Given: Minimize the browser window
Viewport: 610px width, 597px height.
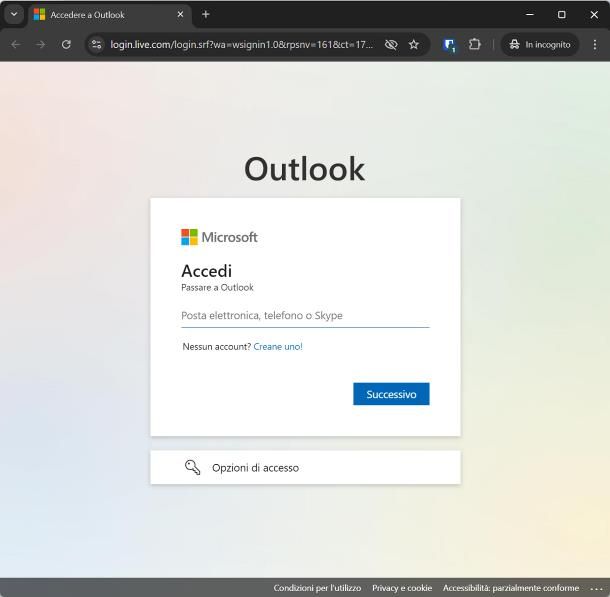Looking at the screenshot, I should [529, 14].
